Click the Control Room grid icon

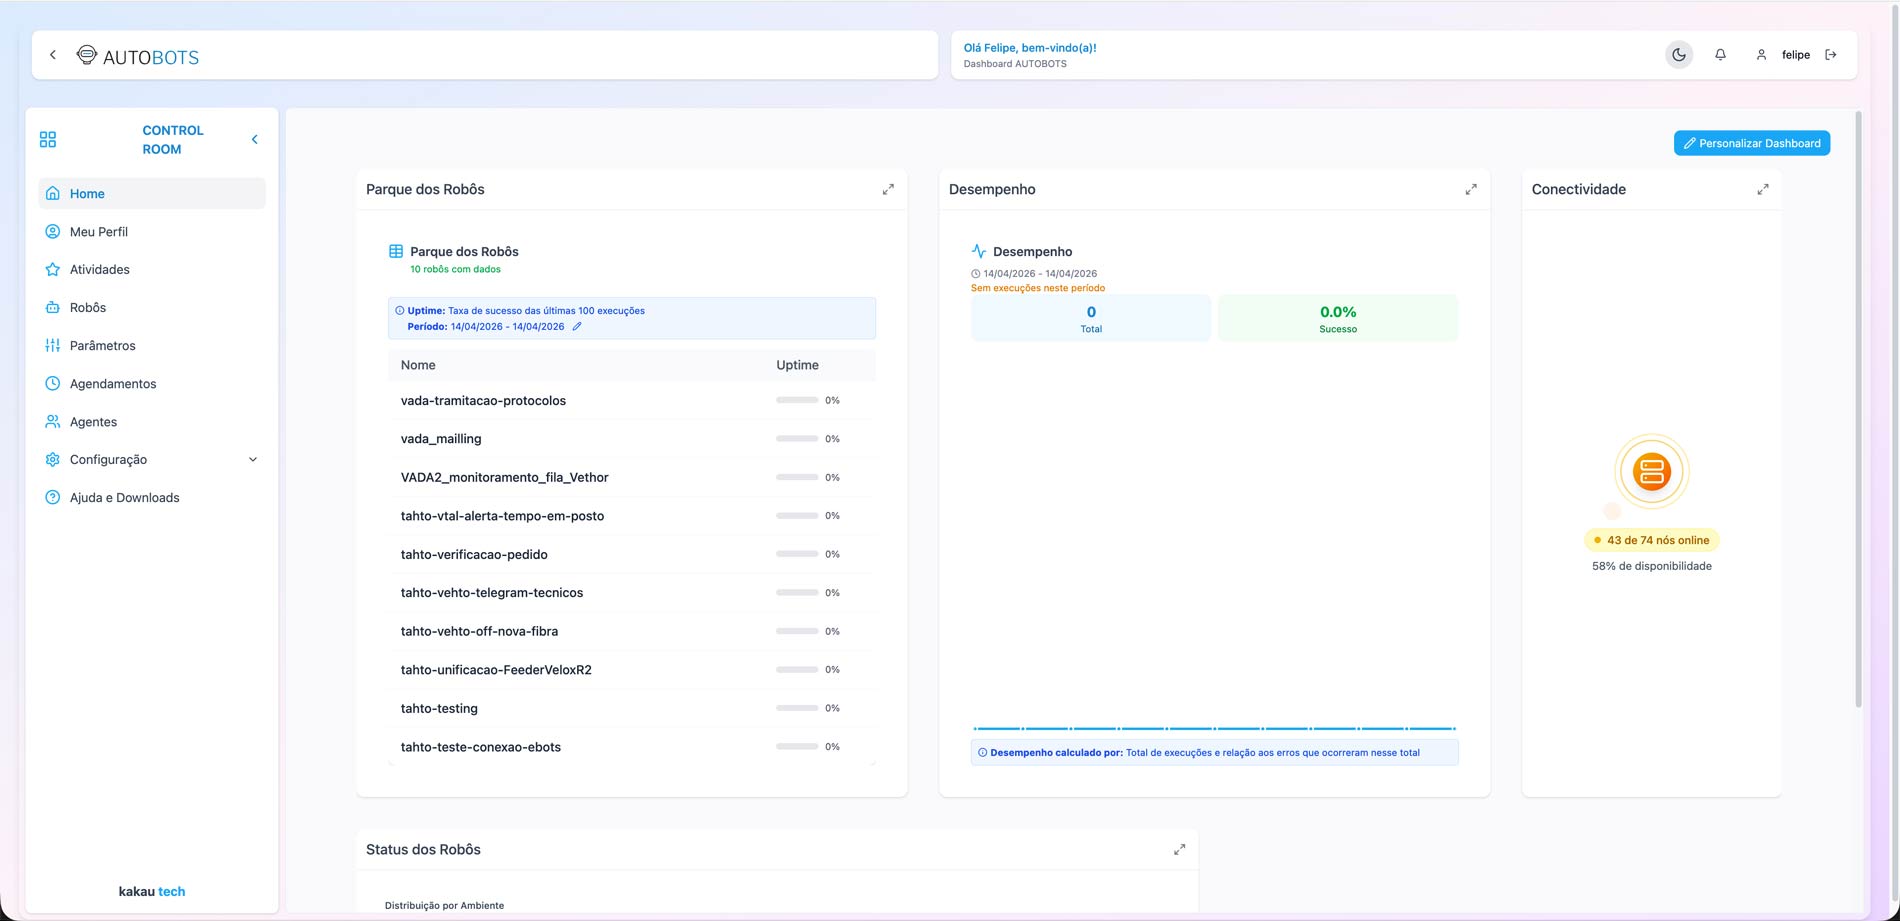[48, 140]
